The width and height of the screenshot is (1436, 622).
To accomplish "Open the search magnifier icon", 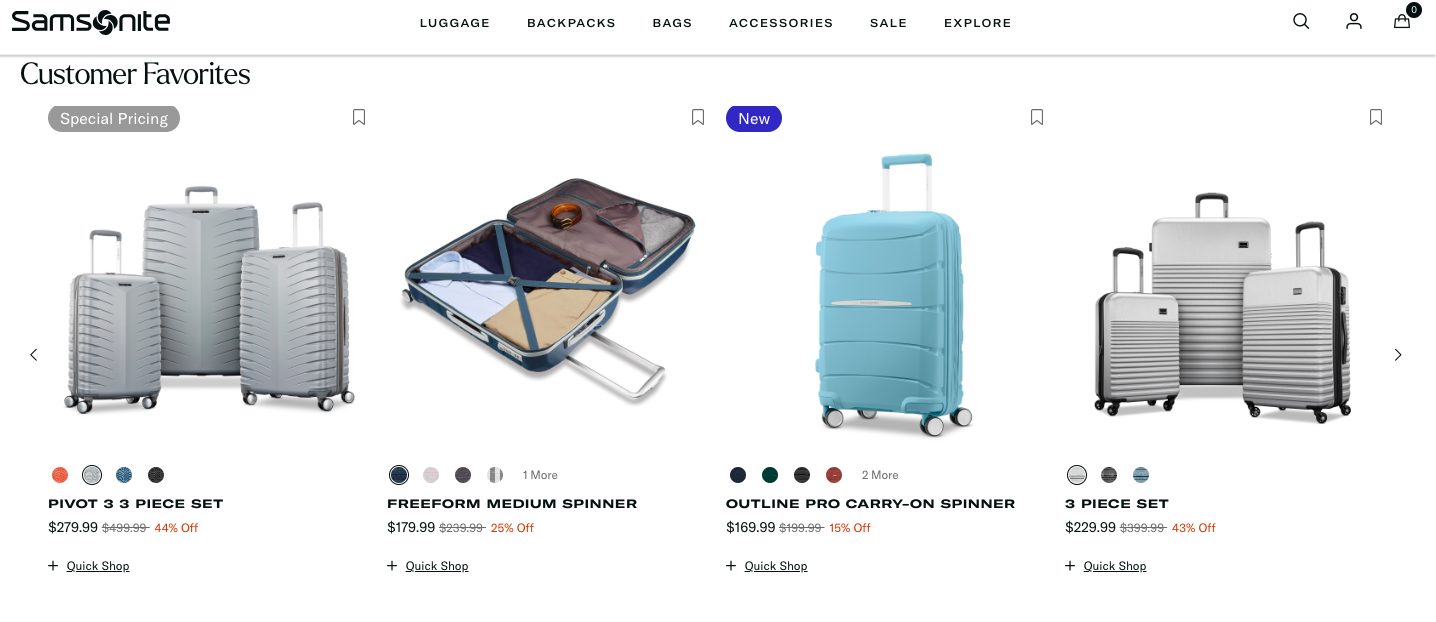I will click(x=1301, y=21).
